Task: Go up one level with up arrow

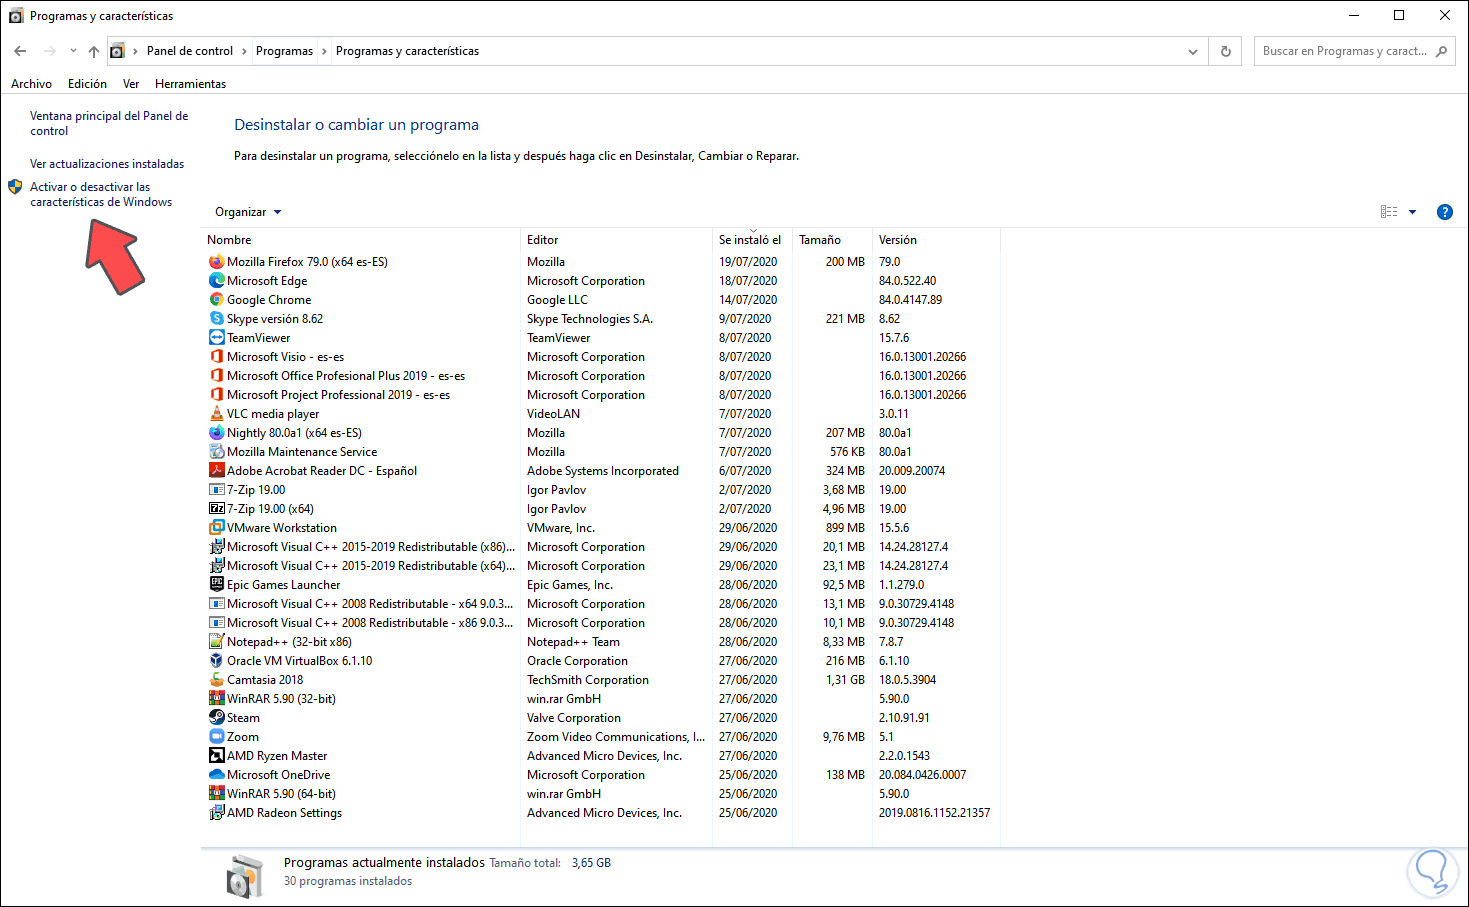Action: coord(94,51)
